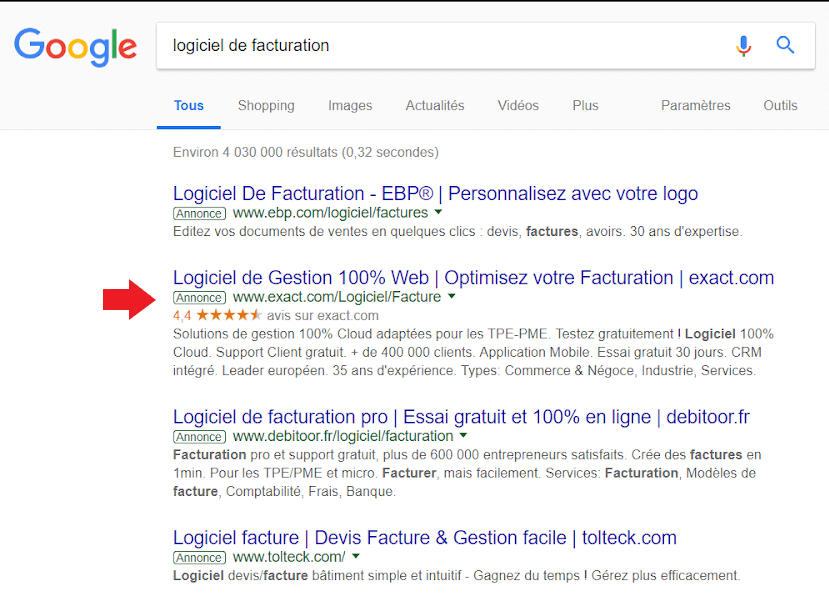Click exact.com description 'Solutions de gestion 100% Cloud'
The image size is (829, 593).
pyautogui.click(x=473, y=353)
